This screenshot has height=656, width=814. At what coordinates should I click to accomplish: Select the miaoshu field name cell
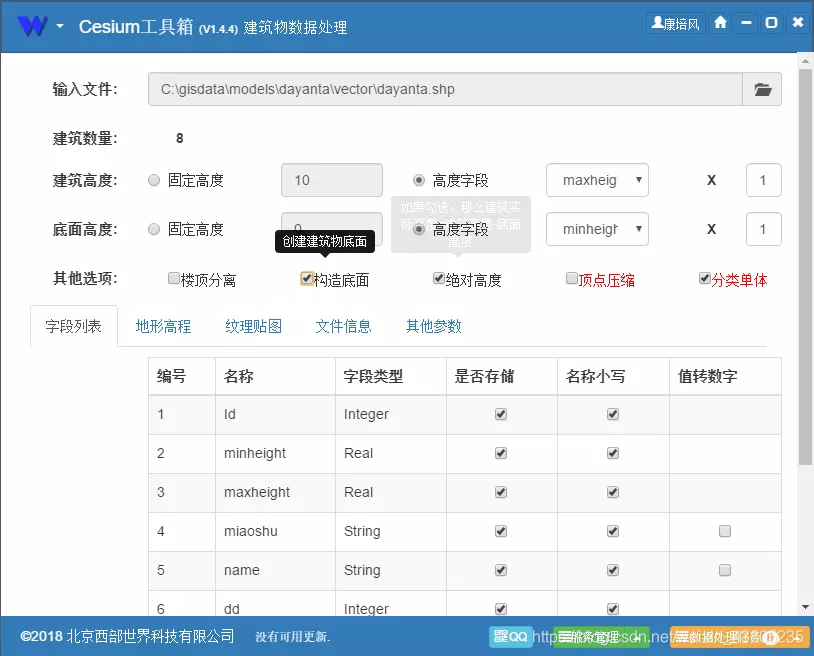(275, 531)
